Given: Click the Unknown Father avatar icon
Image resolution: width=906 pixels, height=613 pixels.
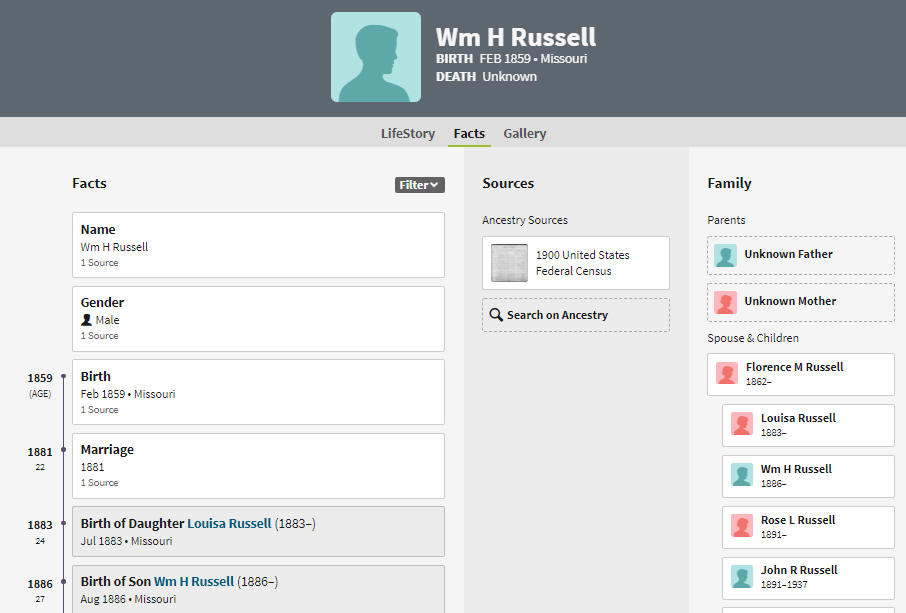Looking at the screenshot, I should tap(725, 255).
